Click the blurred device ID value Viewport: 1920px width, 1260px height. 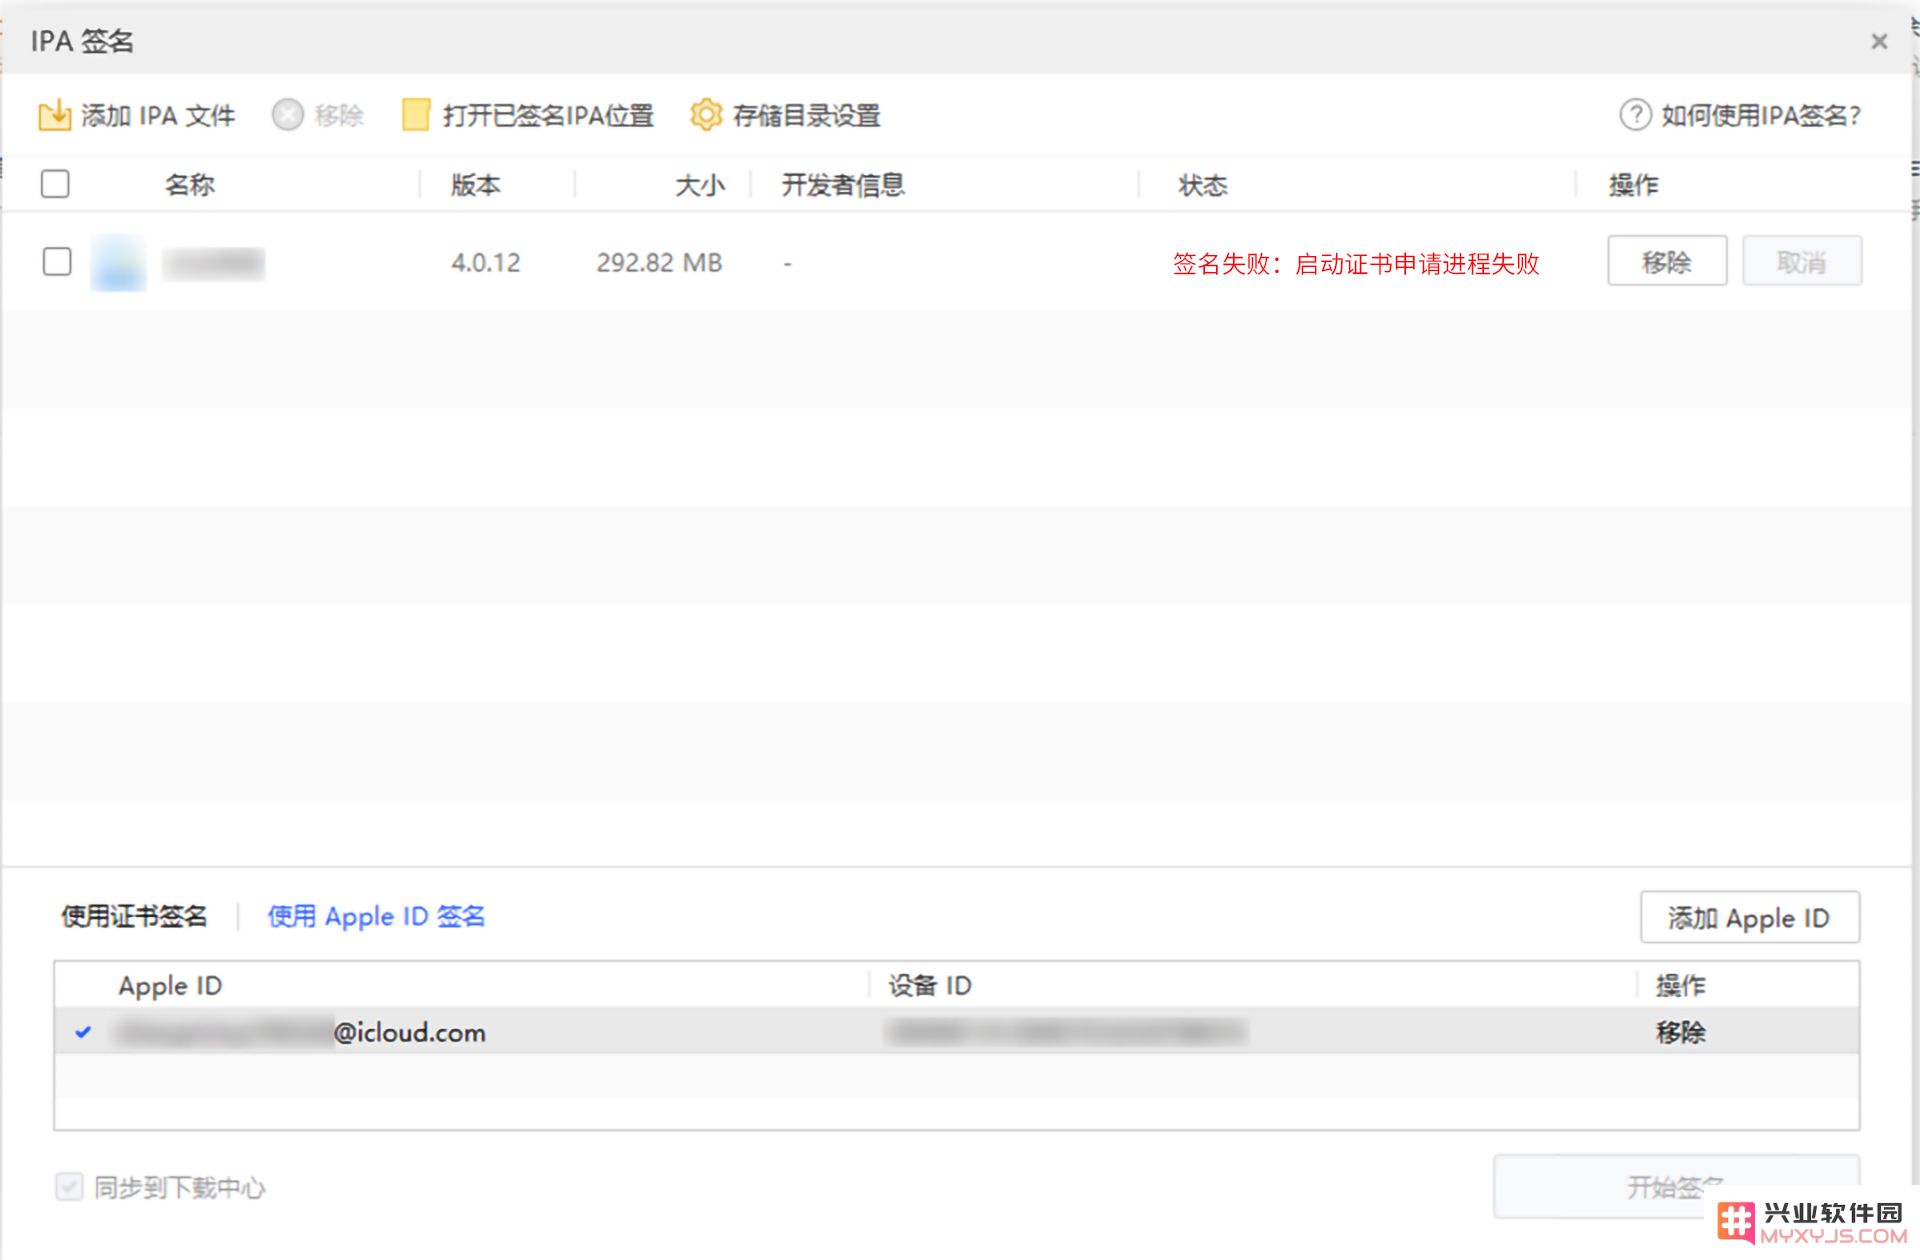pos(1066,1032)
